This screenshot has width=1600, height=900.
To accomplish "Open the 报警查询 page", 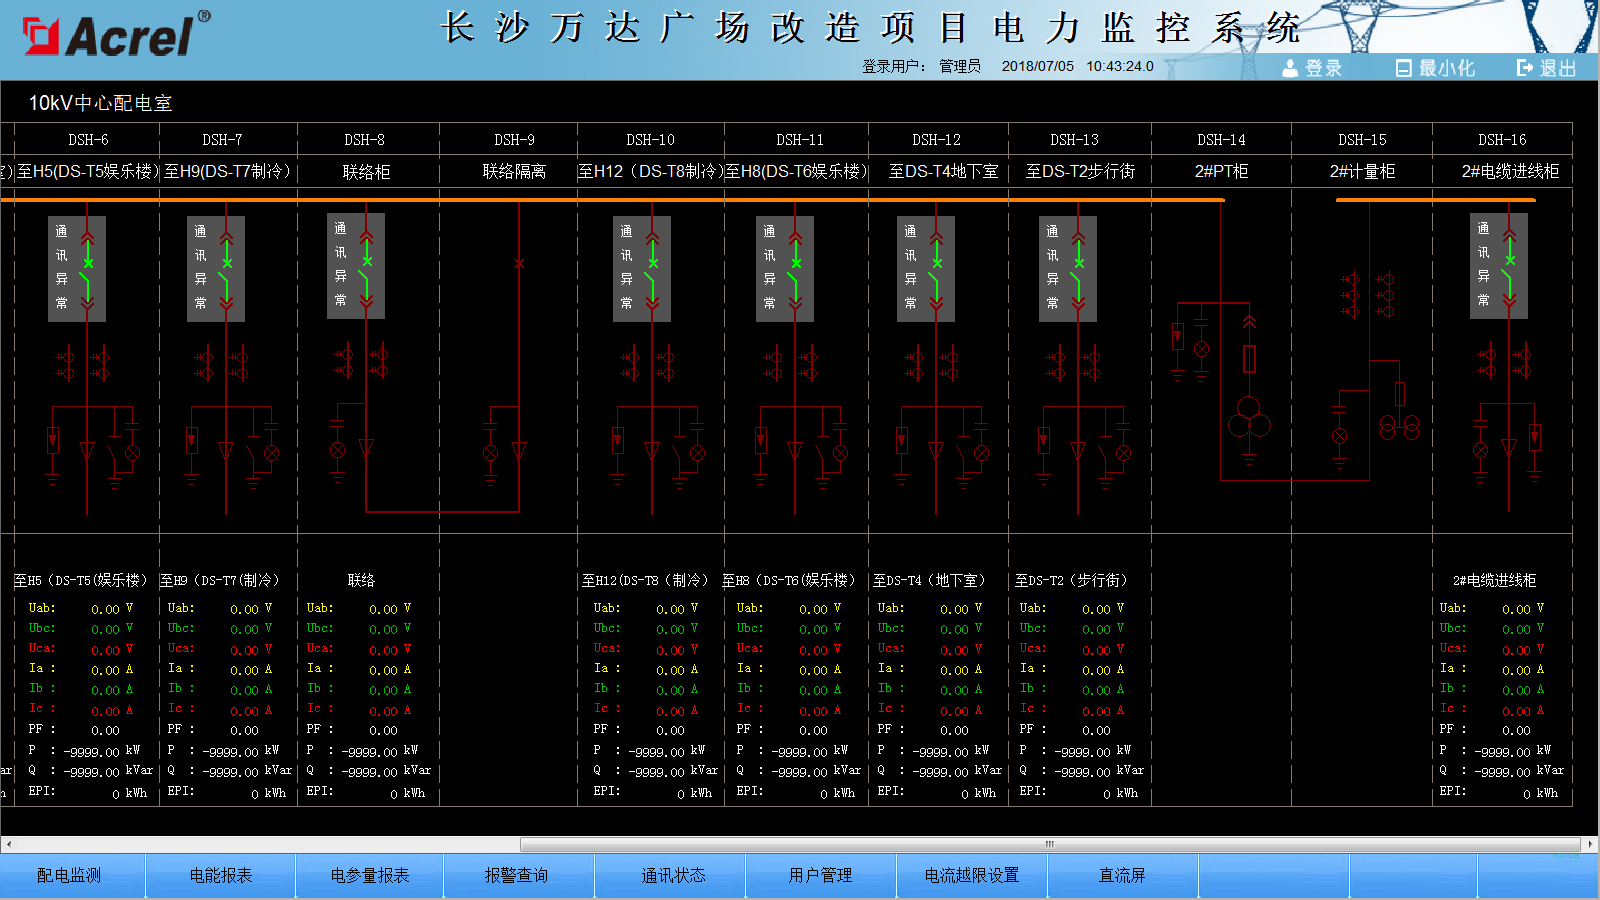I will [x=516, y=876].
